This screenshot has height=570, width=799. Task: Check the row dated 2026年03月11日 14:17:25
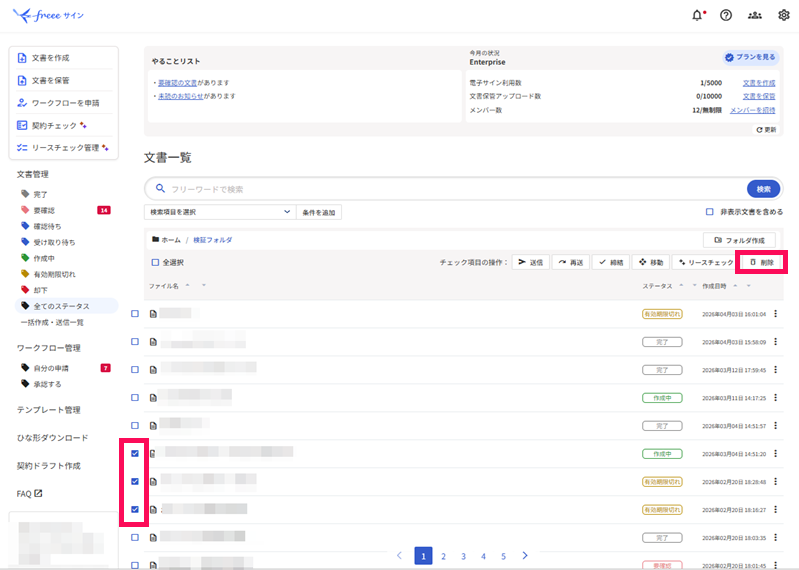click(135, 397)
